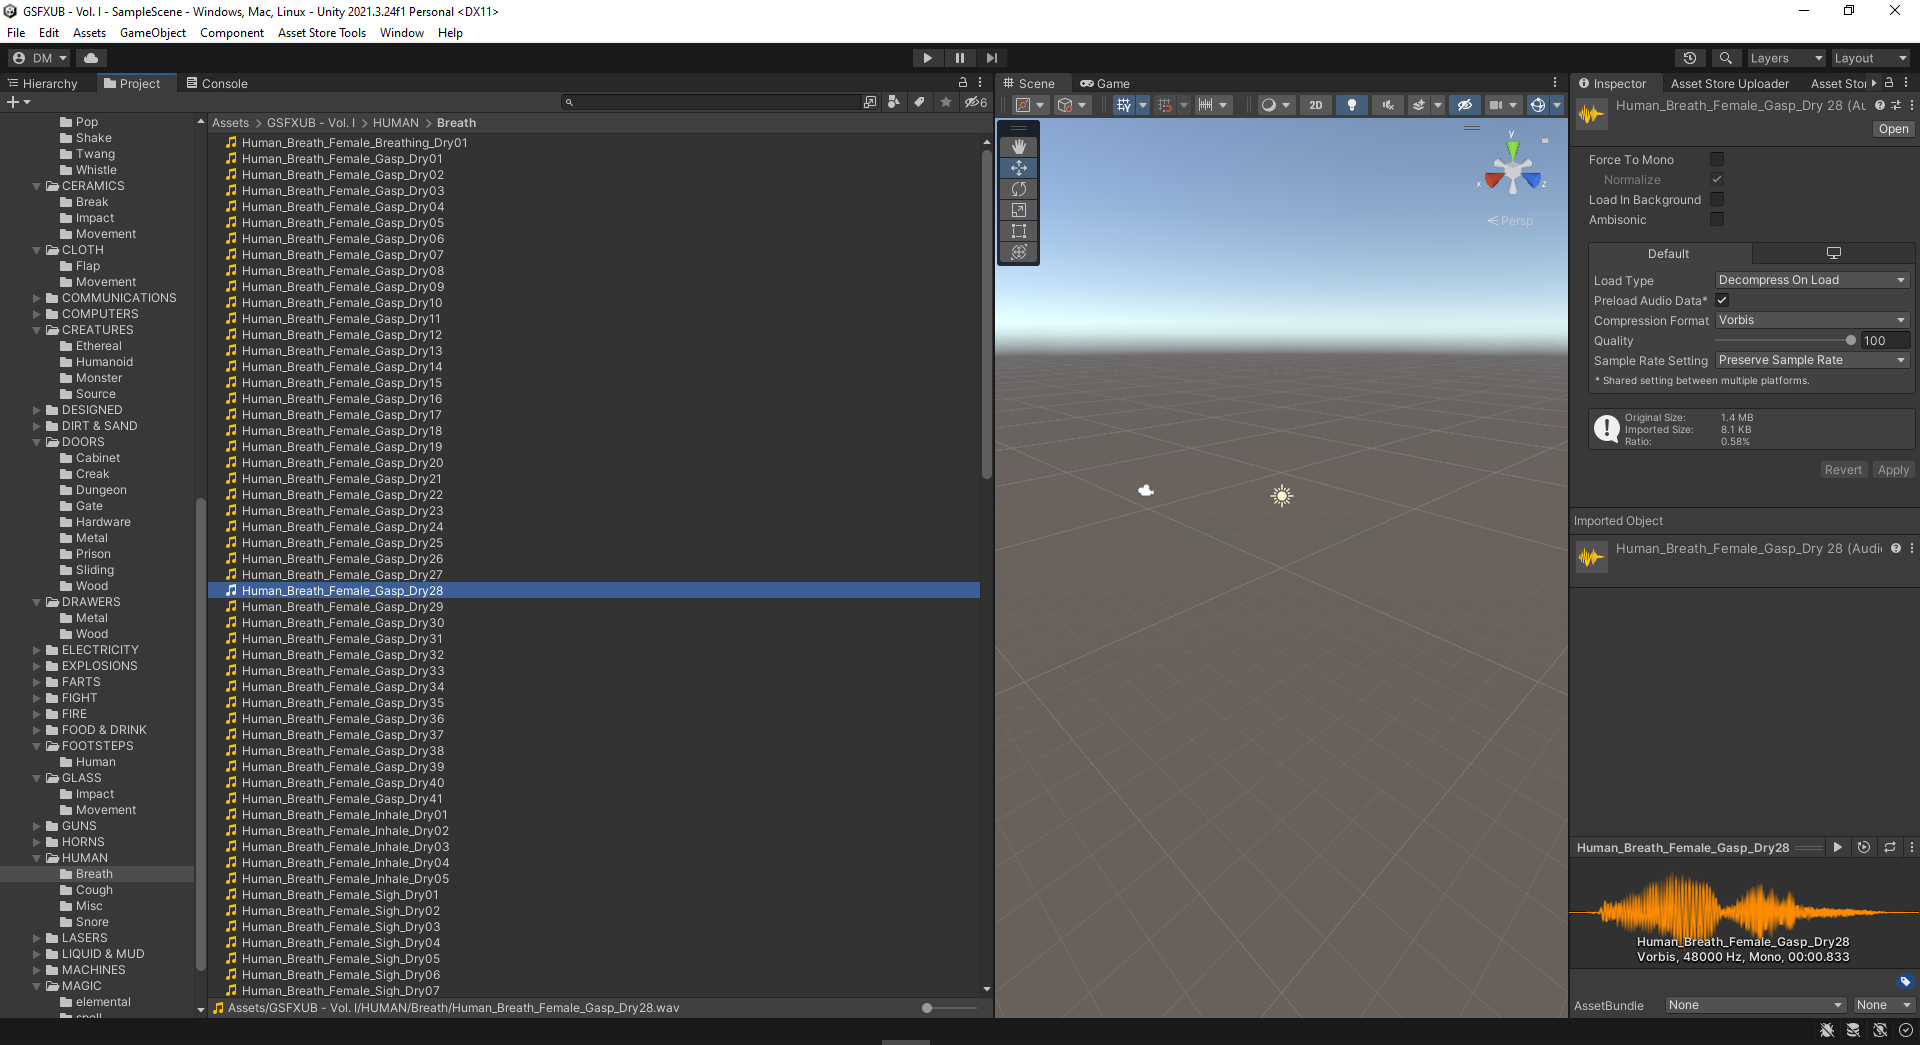Select the Hand view tool

1019,146
